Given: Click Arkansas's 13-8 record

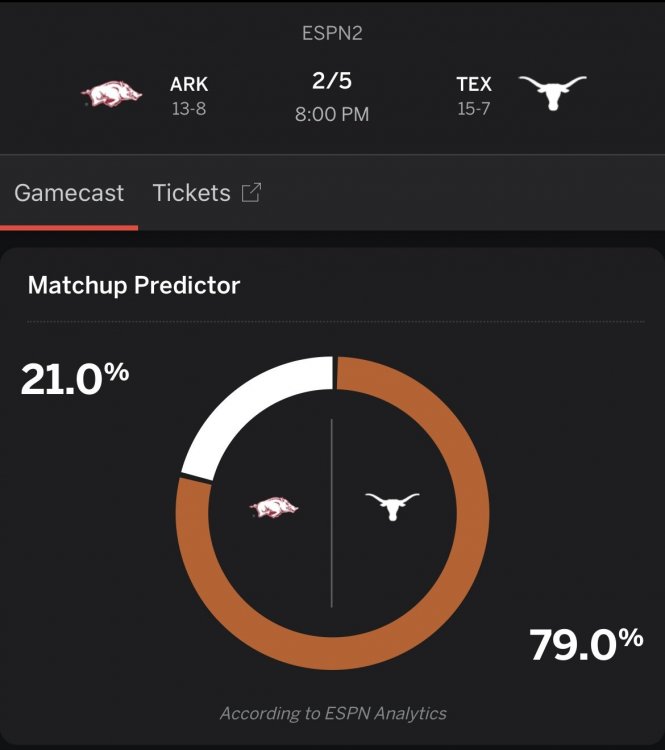Looking at the screenshot, I should [x=188, y=108].
